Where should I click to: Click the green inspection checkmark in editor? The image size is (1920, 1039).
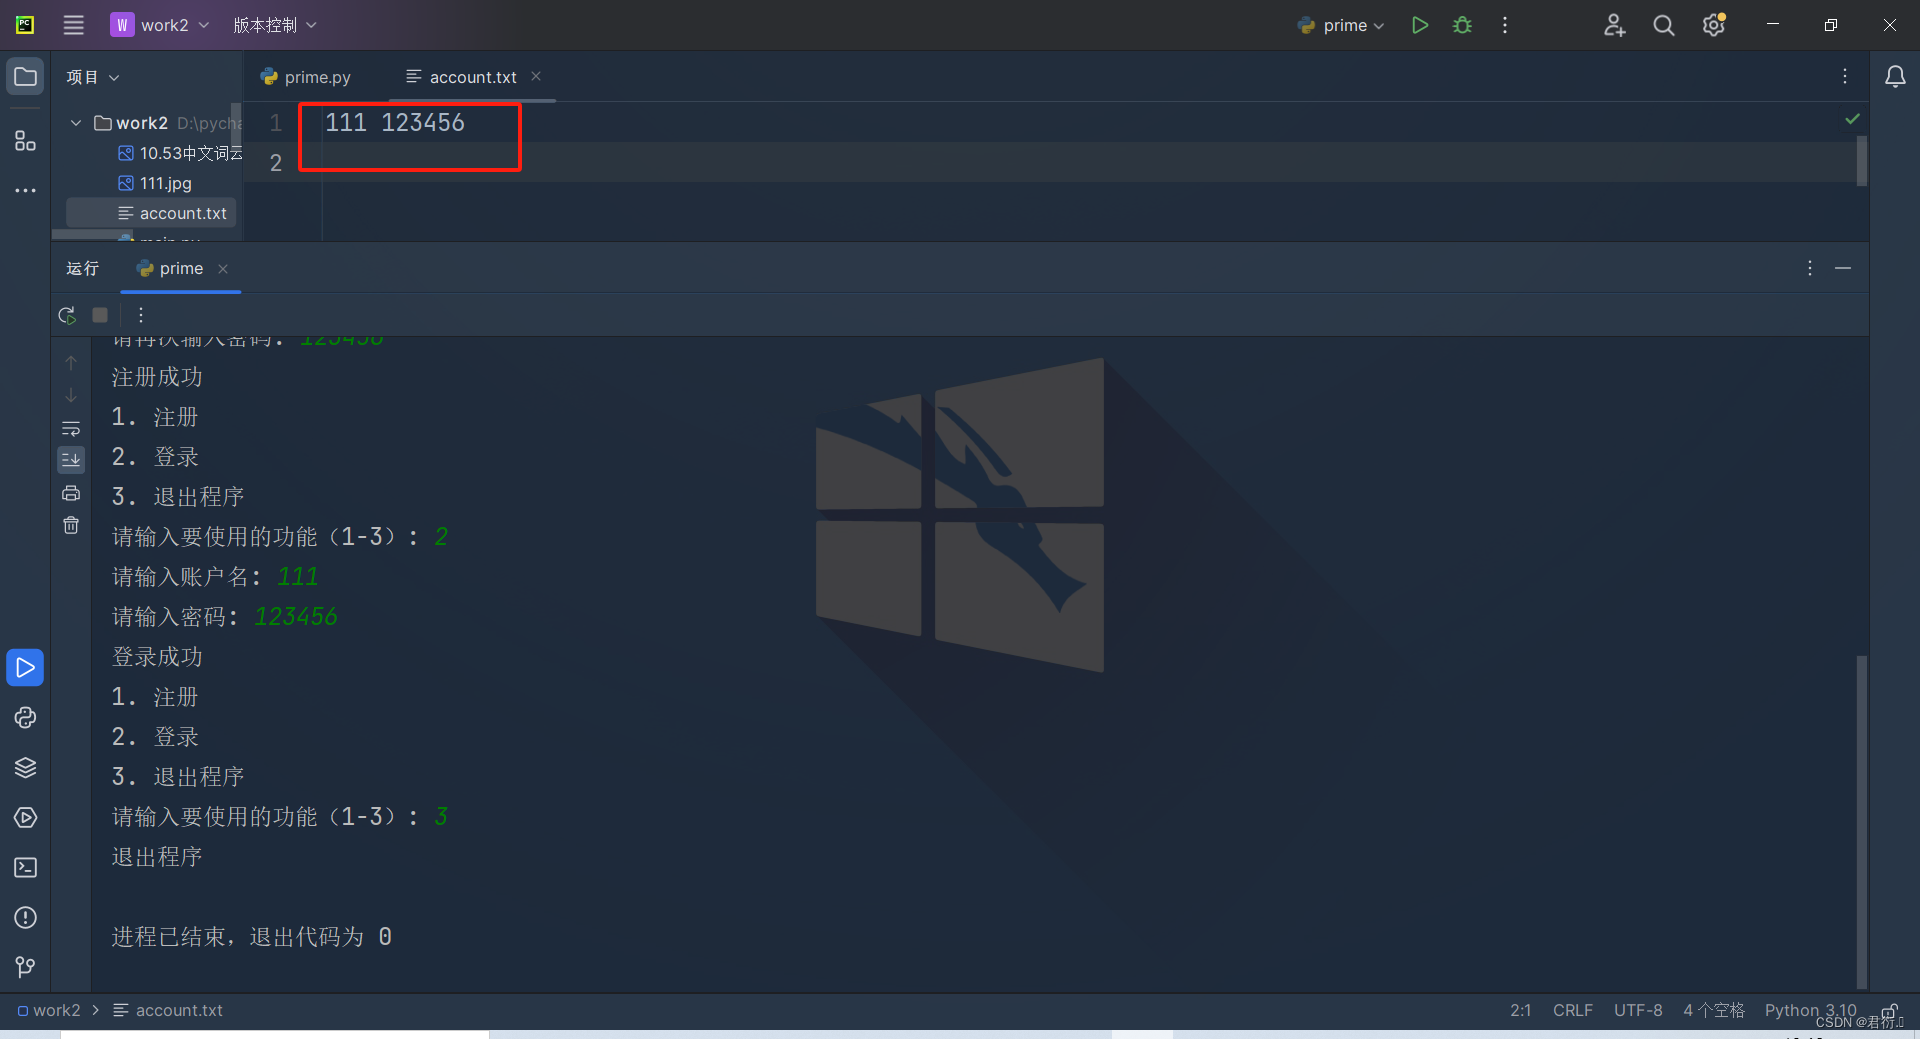(1852, 119)
